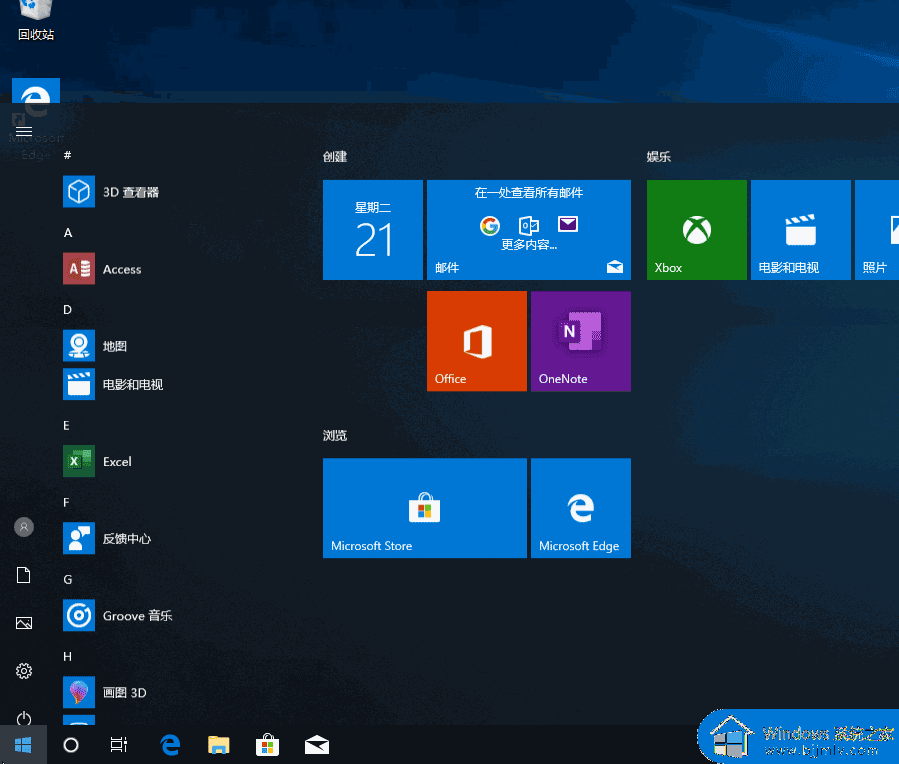The image size is (899, 764).
Task: Click the 娱乐 tile group title
Action: (x=659, y=156)
